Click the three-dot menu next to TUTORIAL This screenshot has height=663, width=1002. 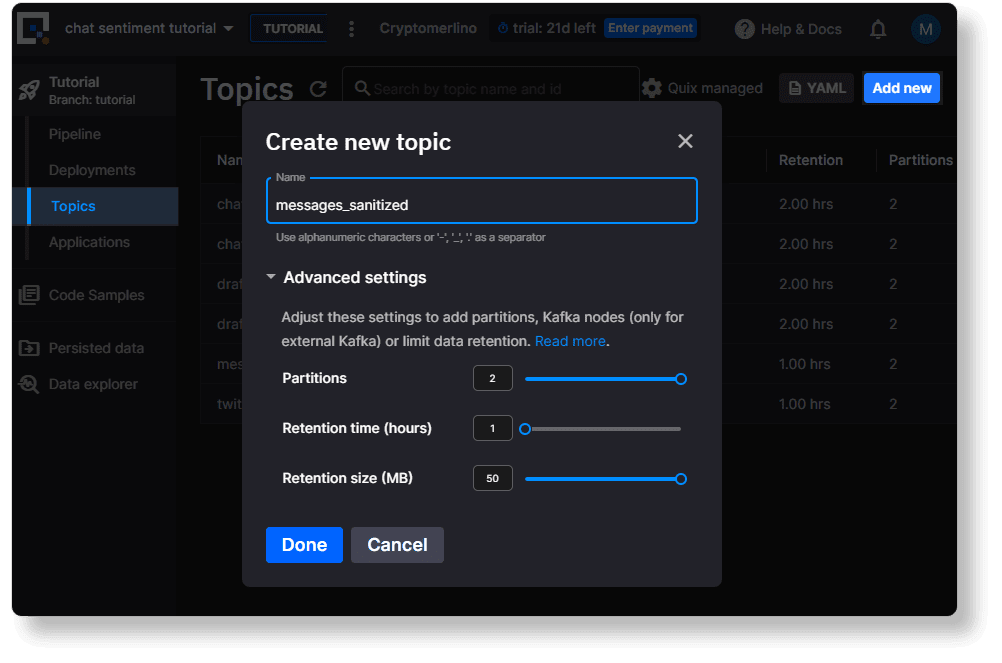(x=351, y=29)
